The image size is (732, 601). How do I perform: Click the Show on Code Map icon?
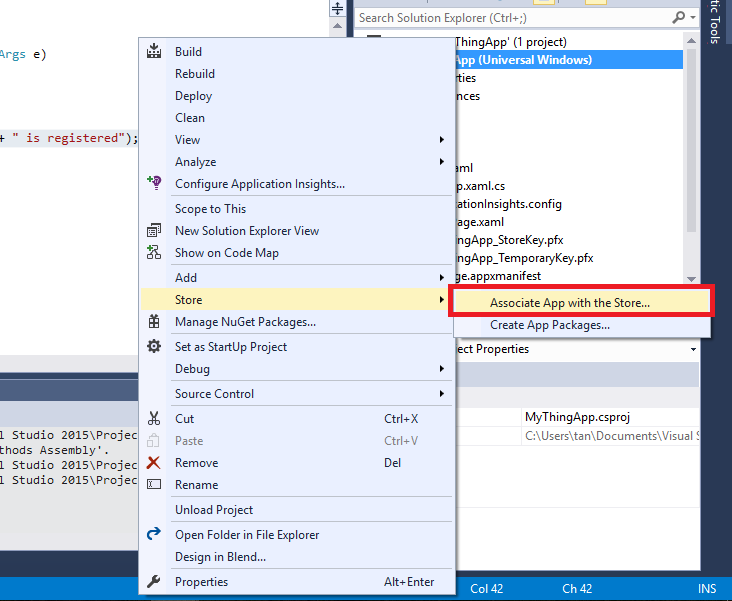point(154,253)
